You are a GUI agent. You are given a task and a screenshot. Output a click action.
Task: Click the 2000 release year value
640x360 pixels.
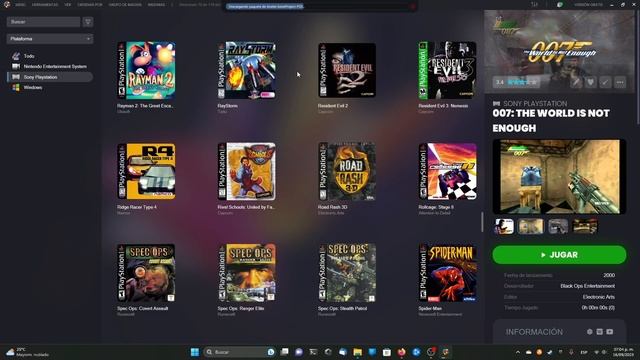[609, 276]
